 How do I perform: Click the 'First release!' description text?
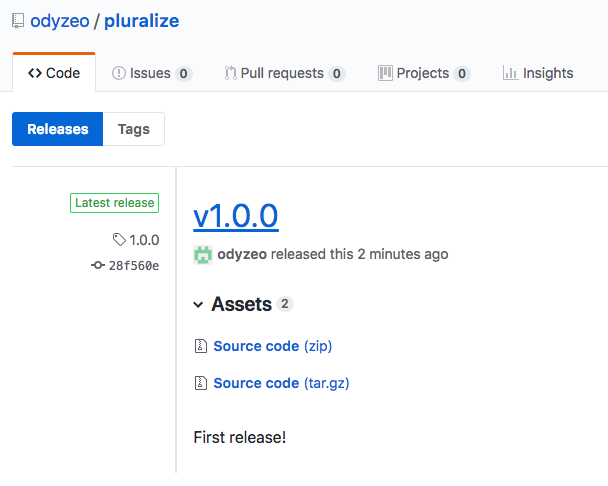[240, 438]
